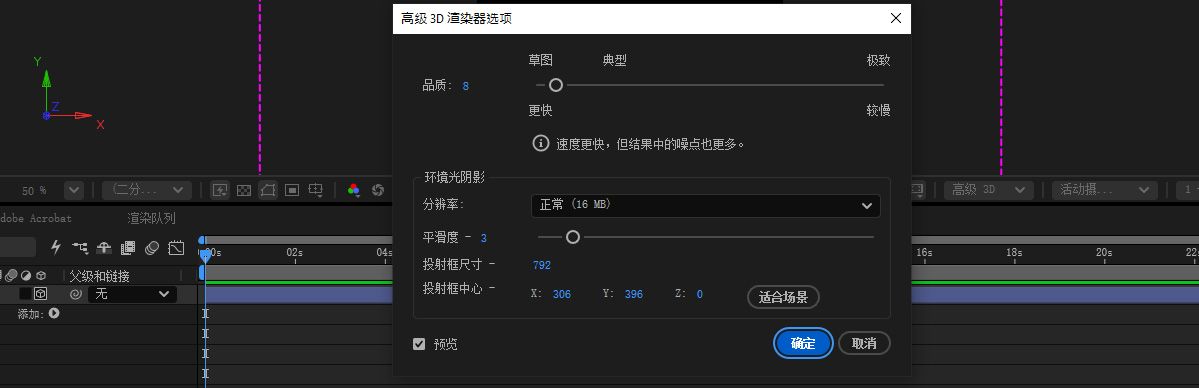Viewport: 1199px width, 388px height.
Task: Click the 20s mark on time ruler
Action: coord(1103,252)
